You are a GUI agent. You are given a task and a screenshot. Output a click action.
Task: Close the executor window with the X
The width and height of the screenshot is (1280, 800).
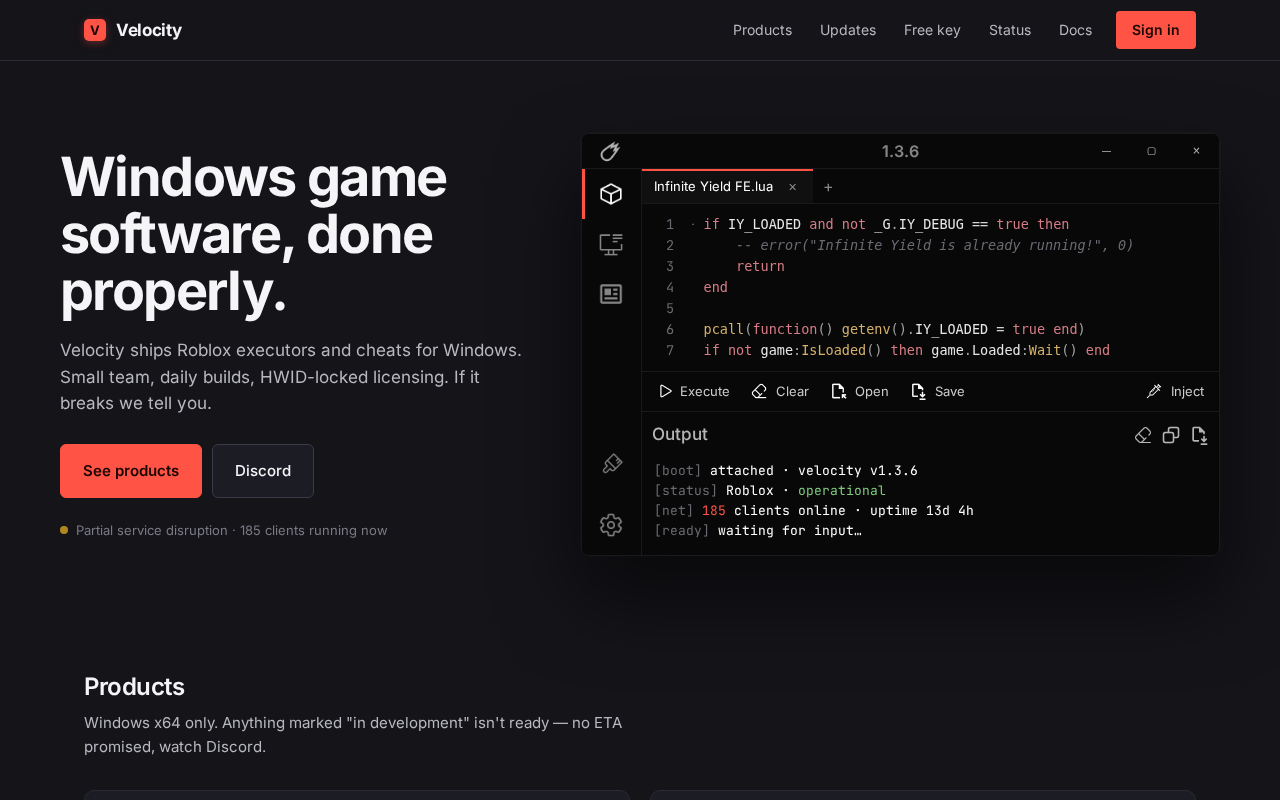(1196, 151)
